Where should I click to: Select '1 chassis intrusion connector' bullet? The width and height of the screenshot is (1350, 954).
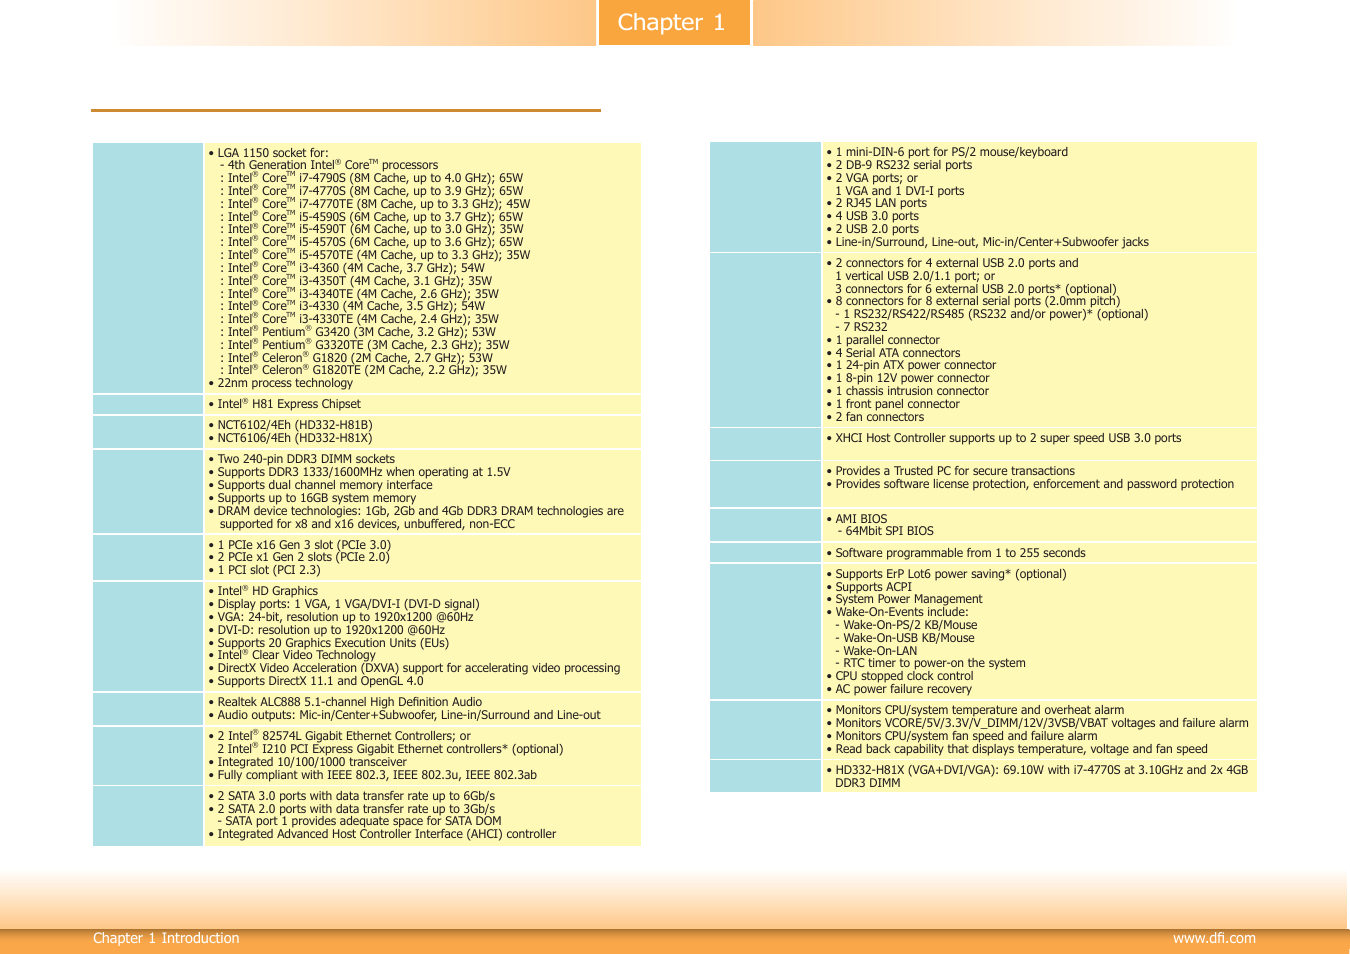[x=907, y=391]
